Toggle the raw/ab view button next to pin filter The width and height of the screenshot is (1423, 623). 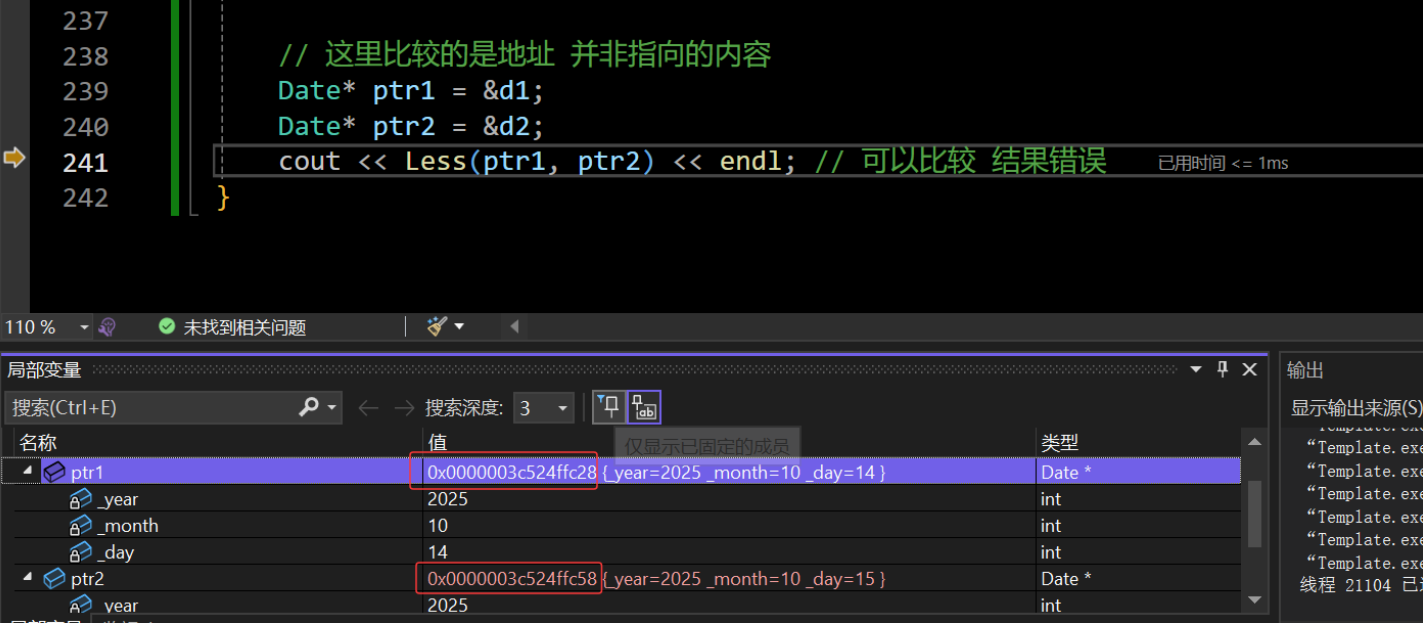[x=644, y=407]
